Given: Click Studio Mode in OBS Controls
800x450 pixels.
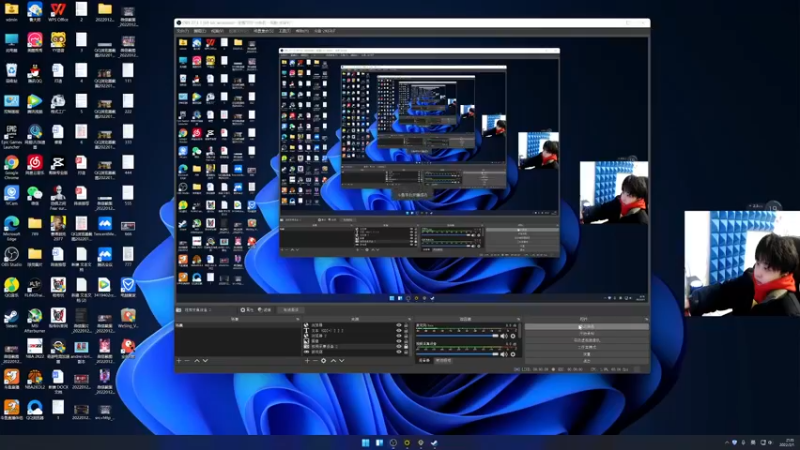Looking at the screenshot, I should coord(587,347).
